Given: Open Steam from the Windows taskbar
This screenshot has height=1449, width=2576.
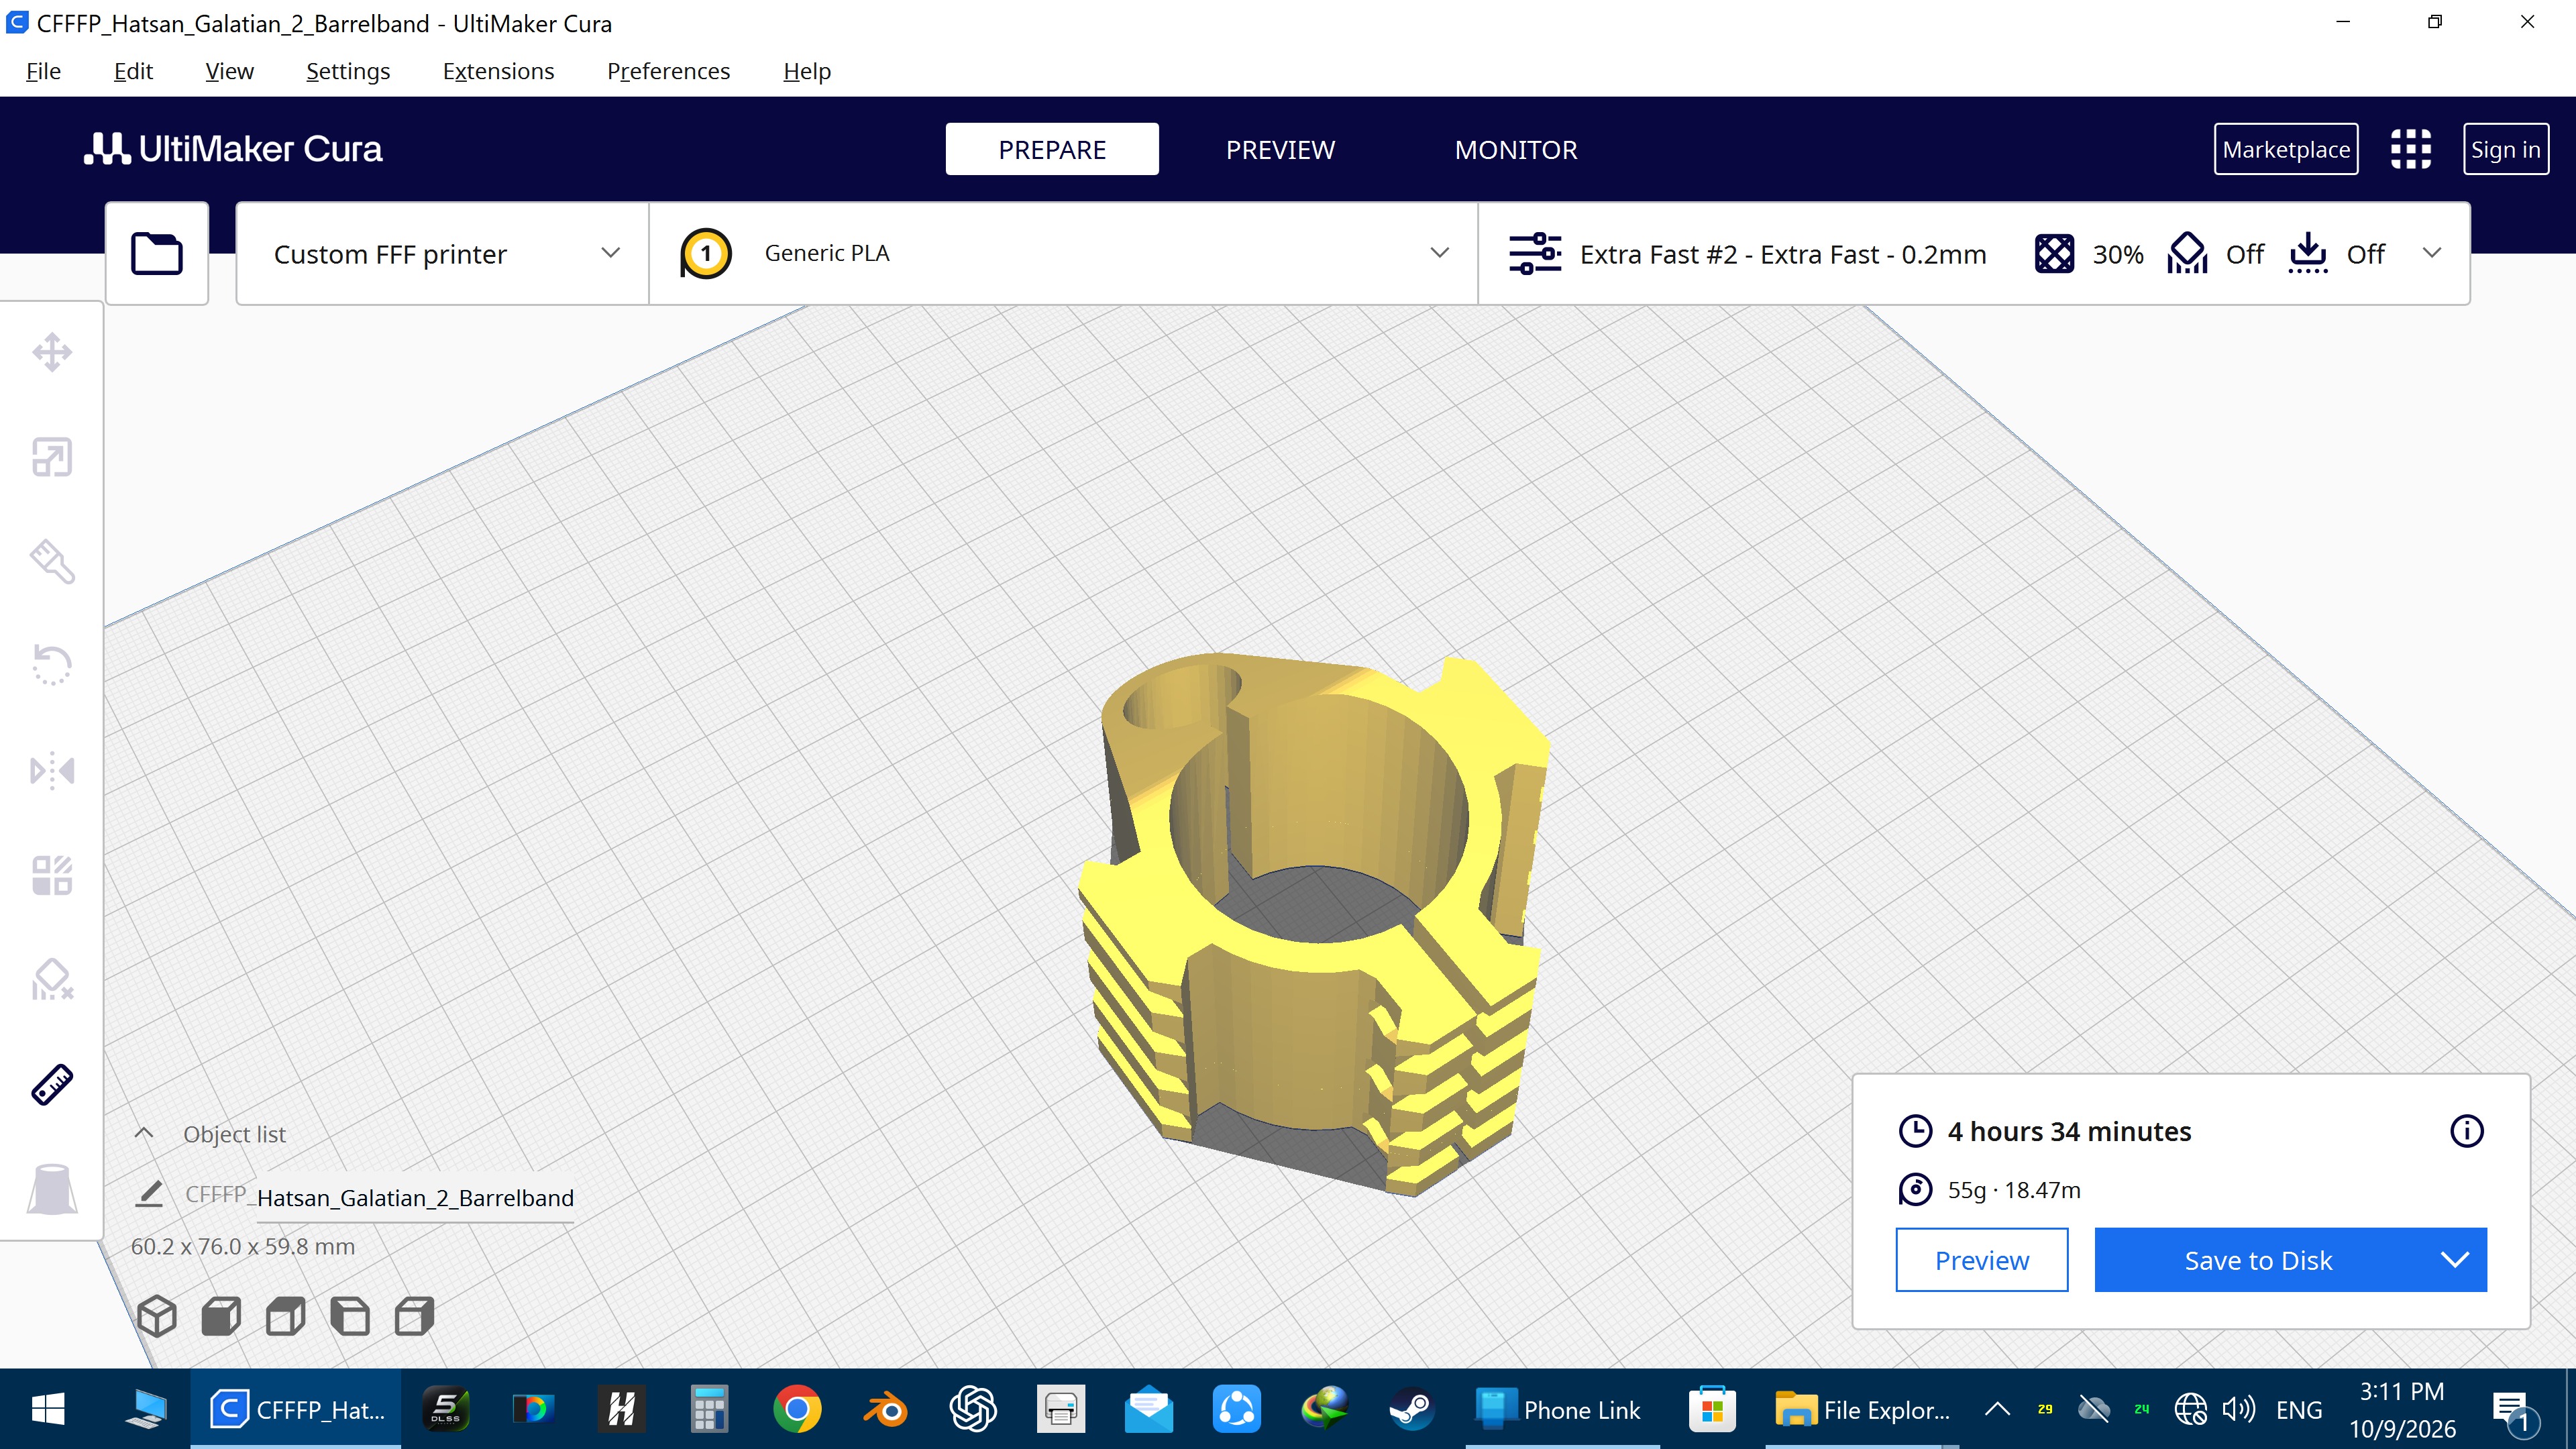Looking at the screenshot, I should (1412, 1409).
